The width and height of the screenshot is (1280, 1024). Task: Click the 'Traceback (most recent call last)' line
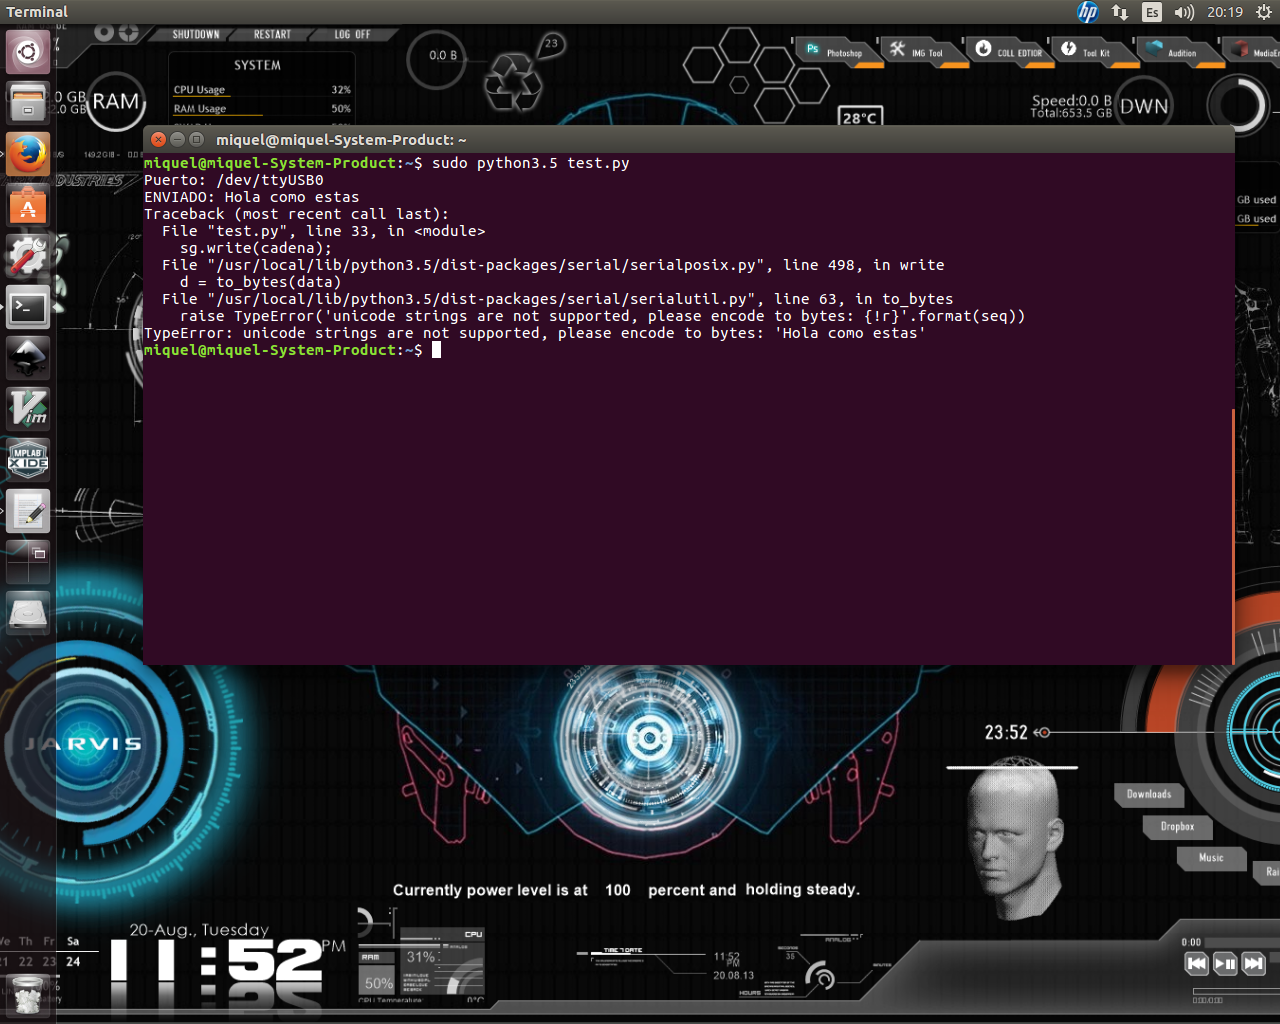297,214
